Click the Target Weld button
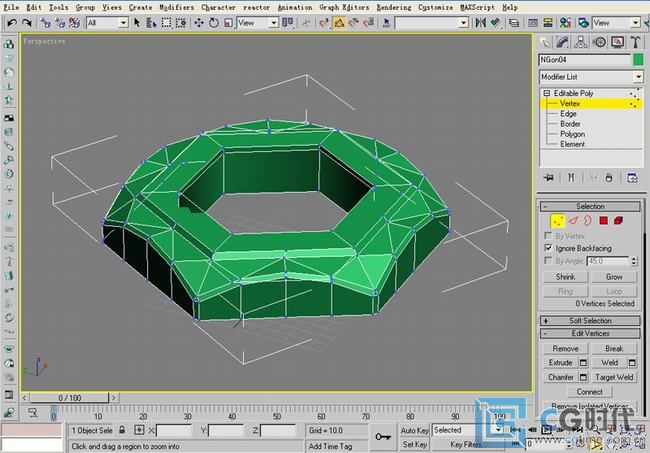Image resolution: width=650 pixels, height=453 pixels. coord(614,377)
